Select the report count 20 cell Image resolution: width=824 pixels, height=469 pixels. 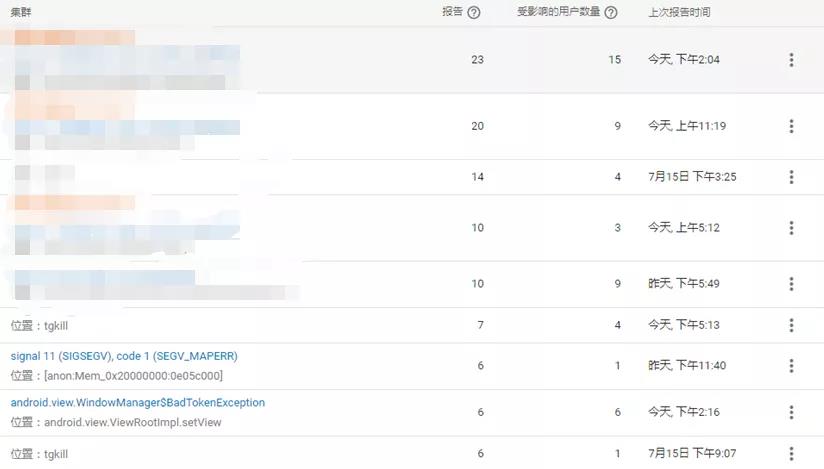(x=477, y=126)
